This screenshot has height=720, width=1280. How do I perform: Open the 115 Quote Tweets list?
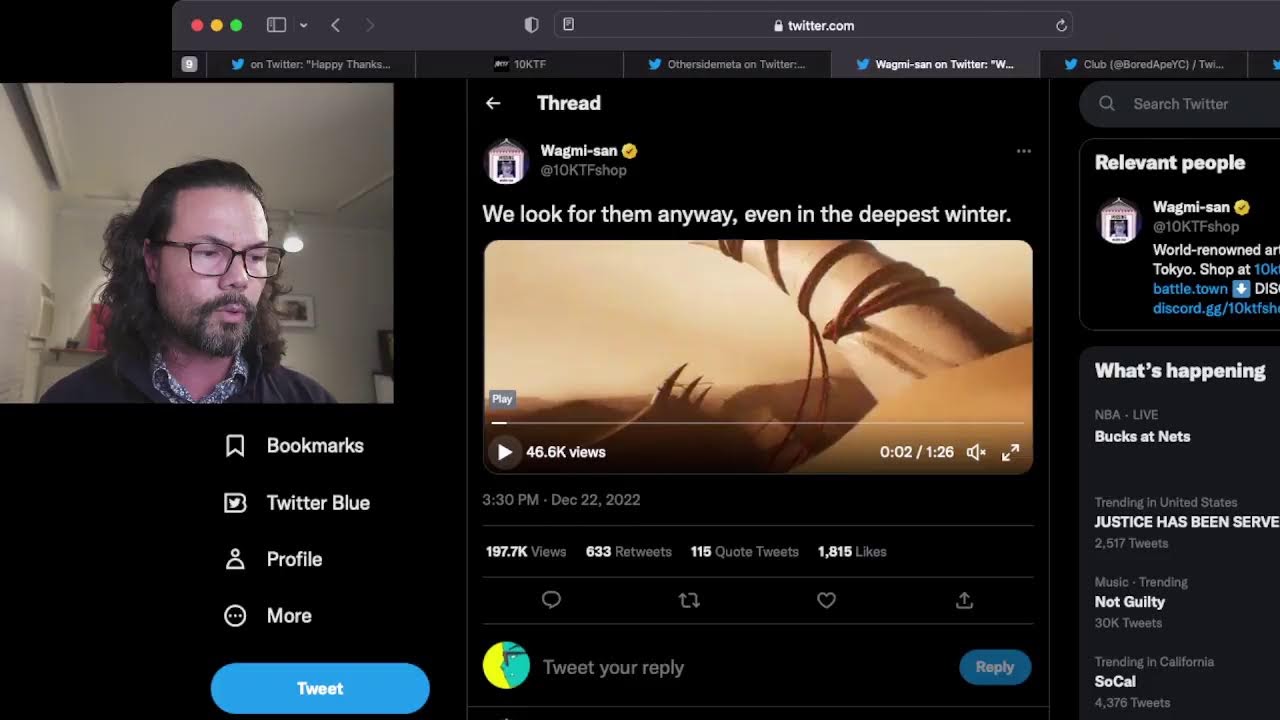click(744, 552)
